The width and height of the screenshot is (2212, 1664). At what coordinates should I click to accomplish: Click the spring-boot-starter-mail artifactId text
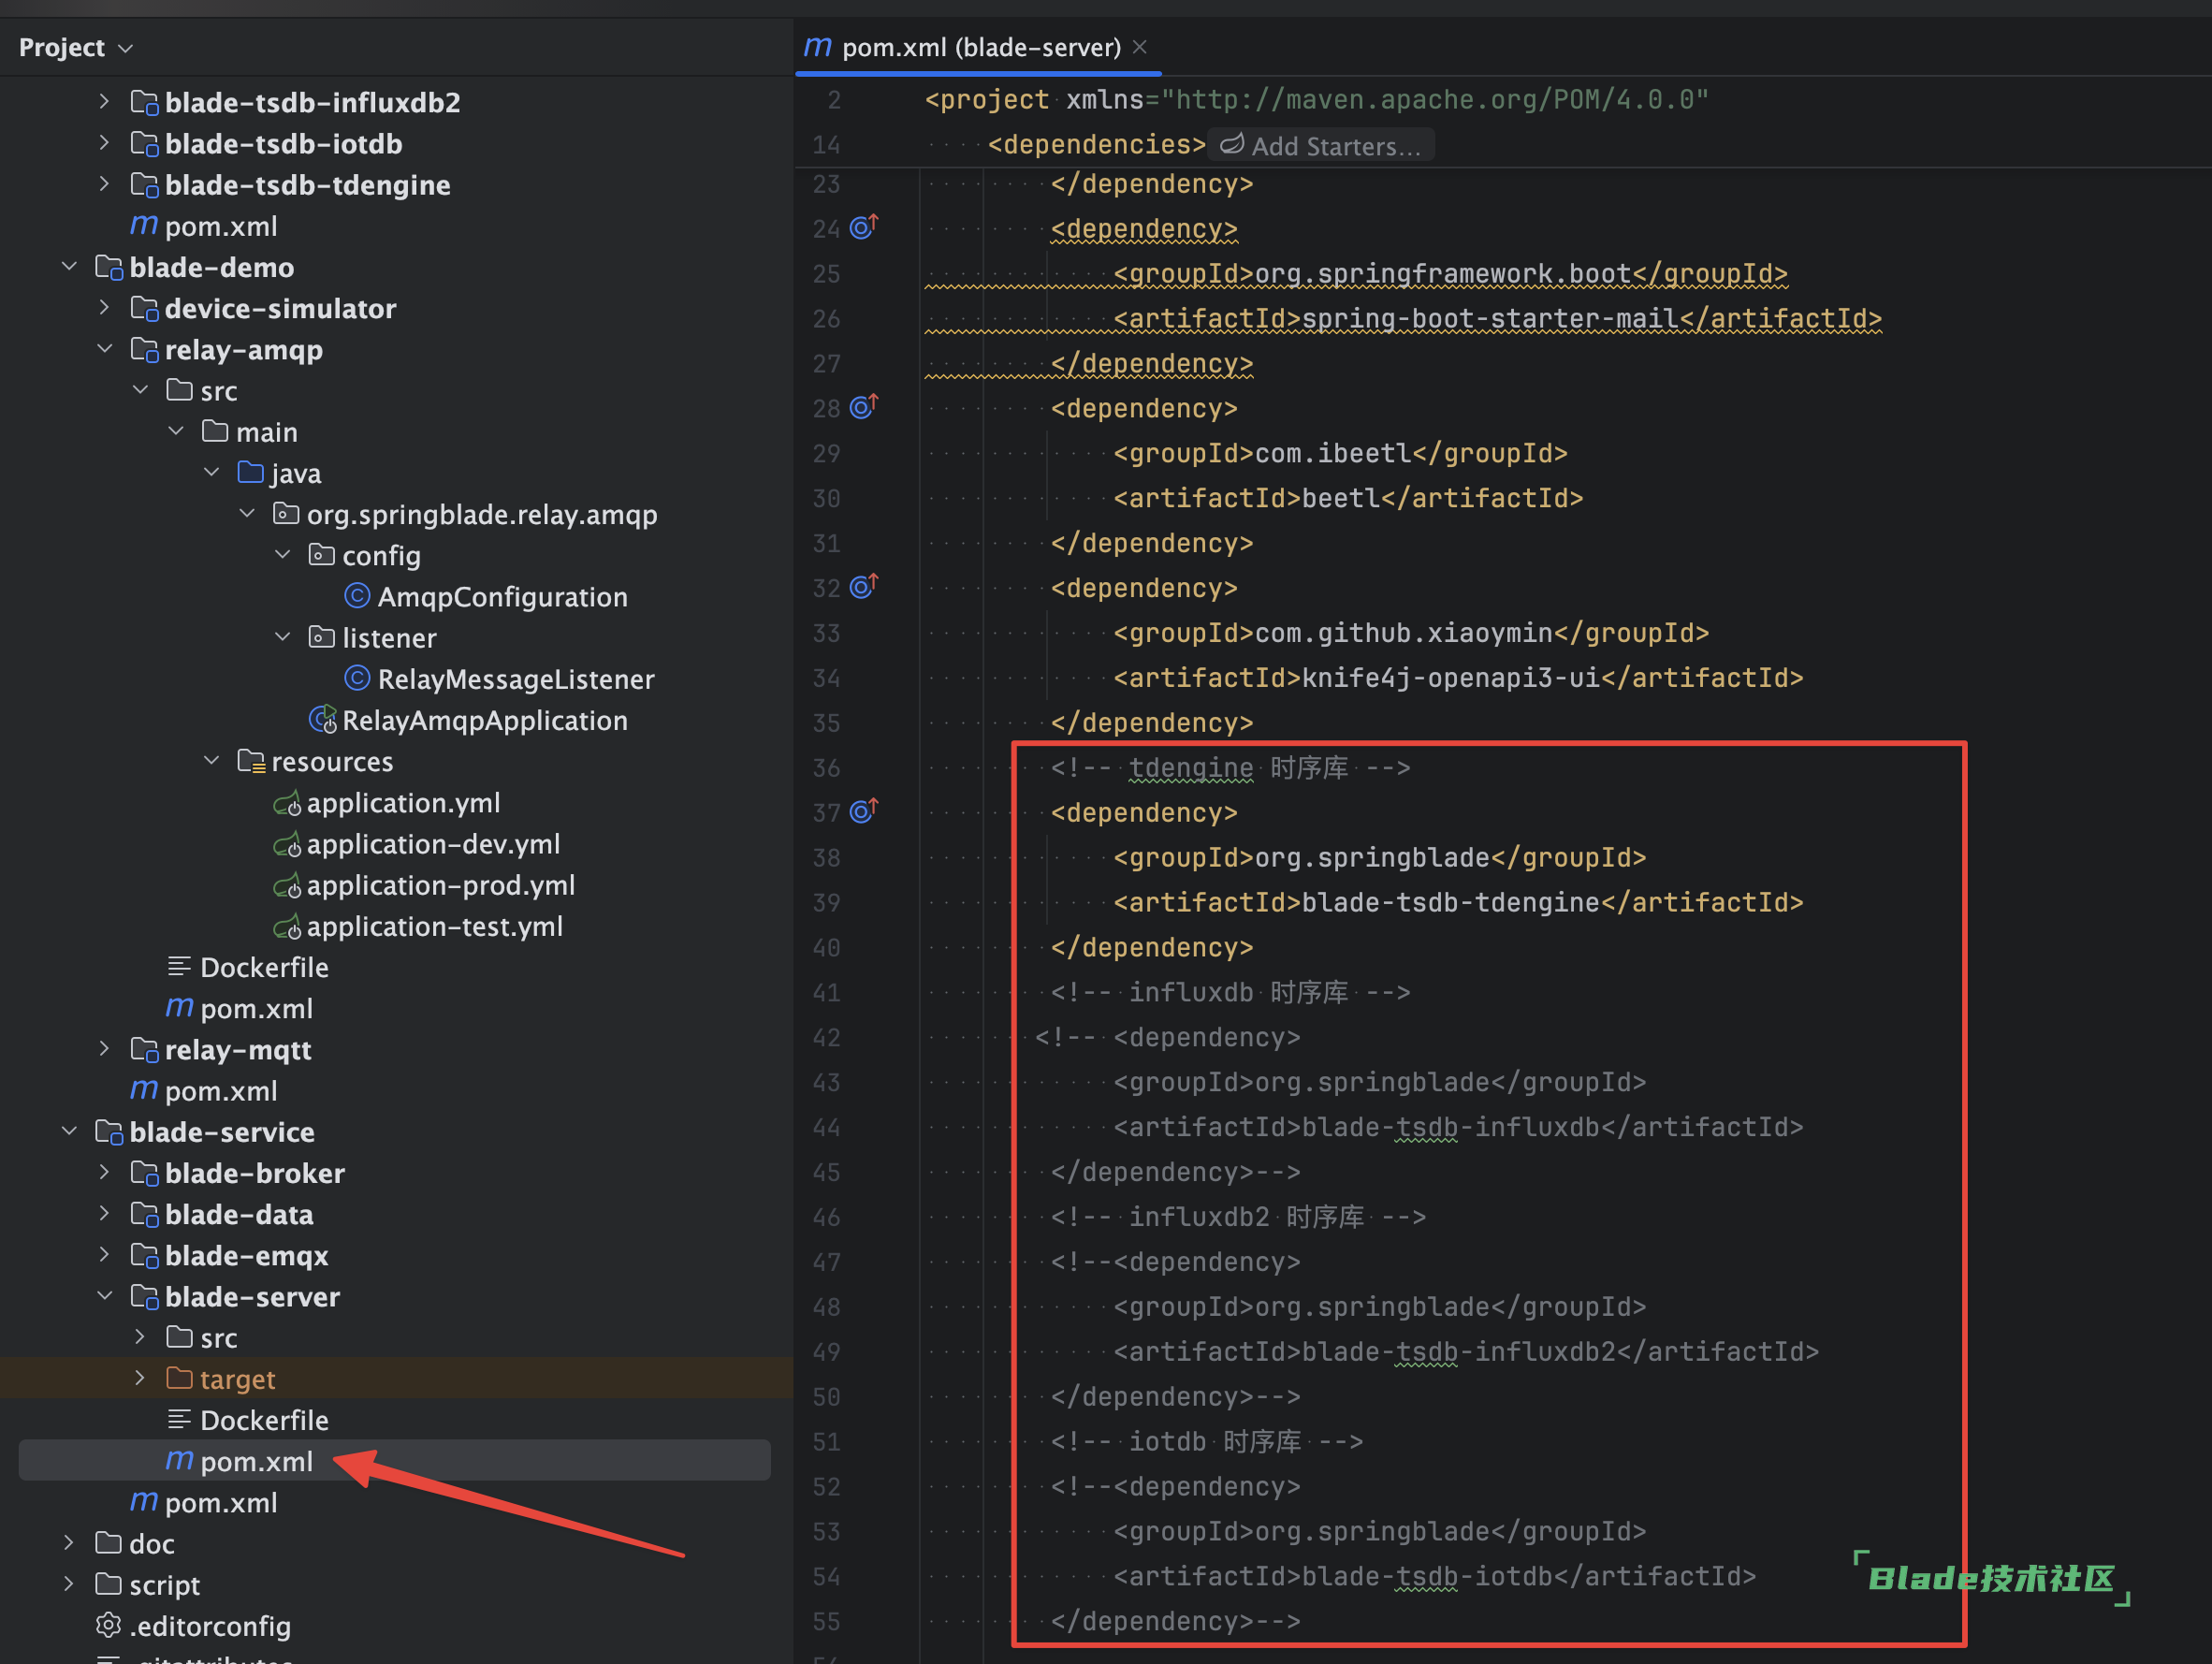1490,318
